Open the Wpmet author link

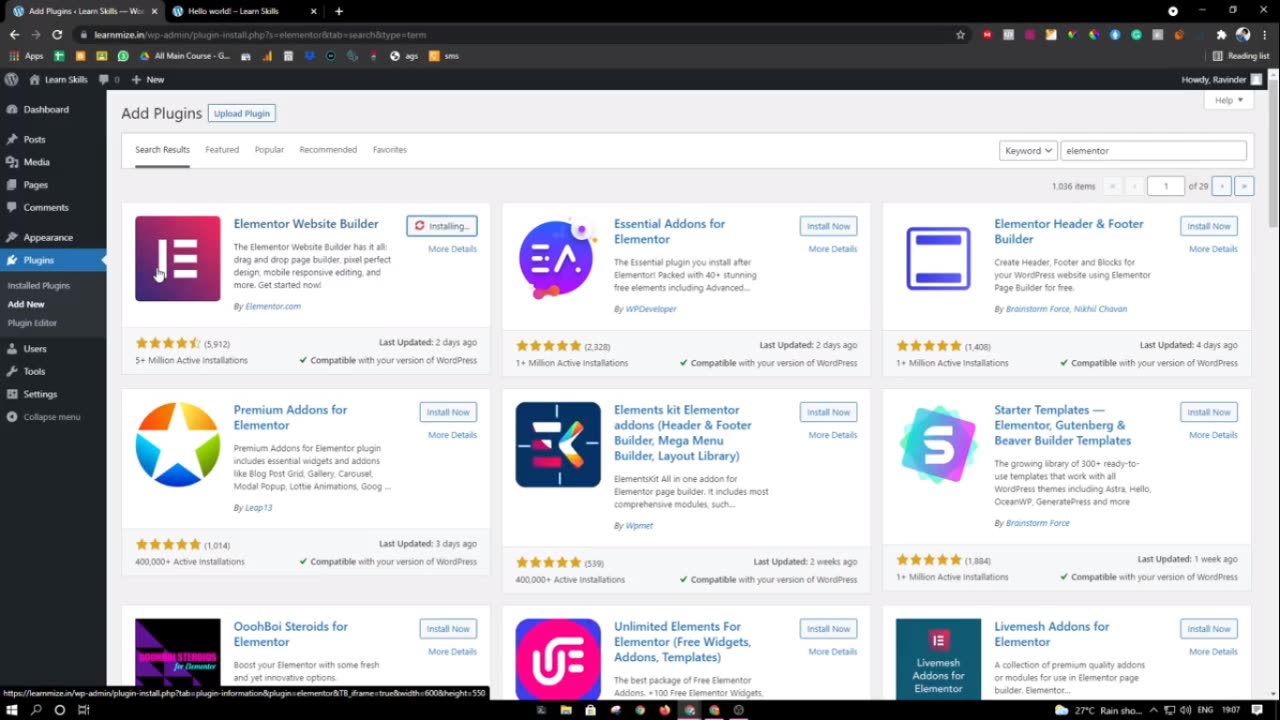coord(639,526)
